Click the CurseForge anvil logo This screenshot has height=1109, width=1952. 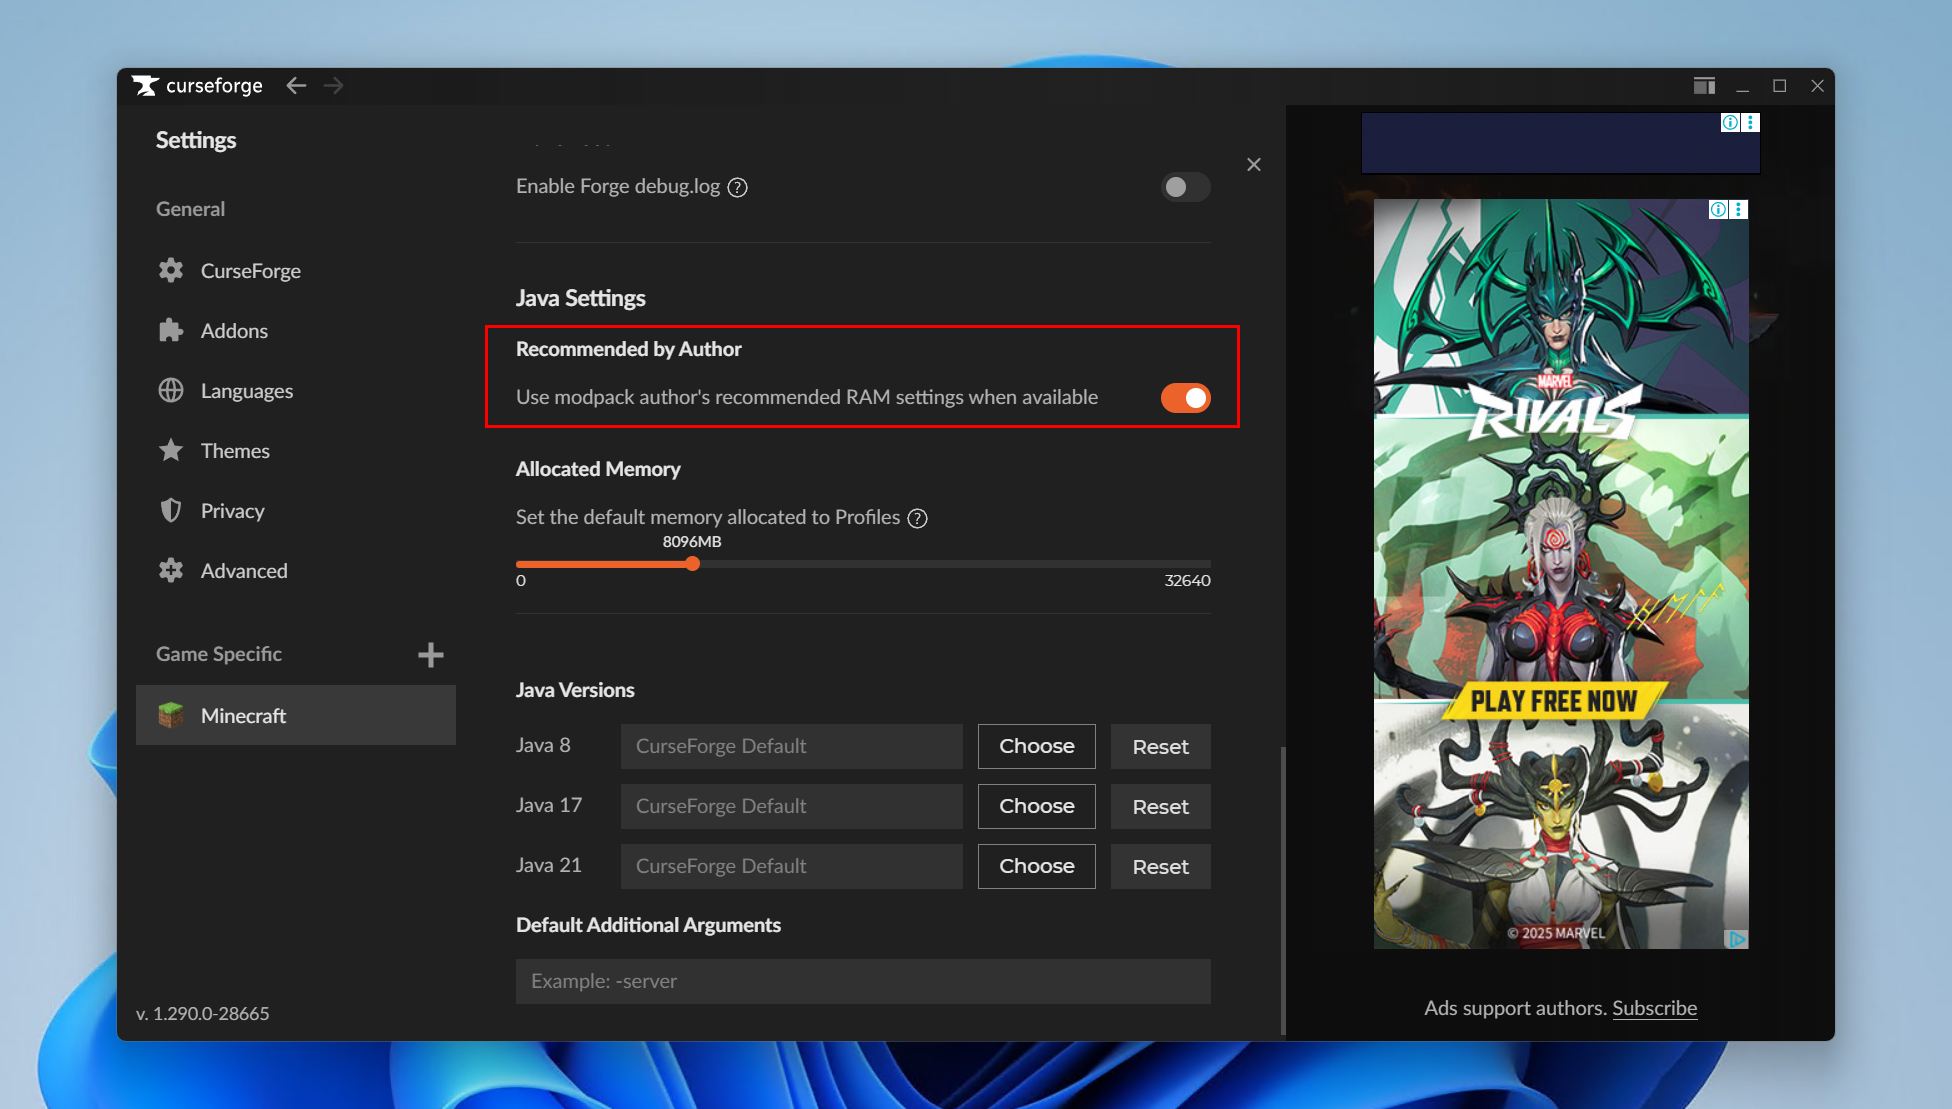pyautogui.click(x=145, y=86)
